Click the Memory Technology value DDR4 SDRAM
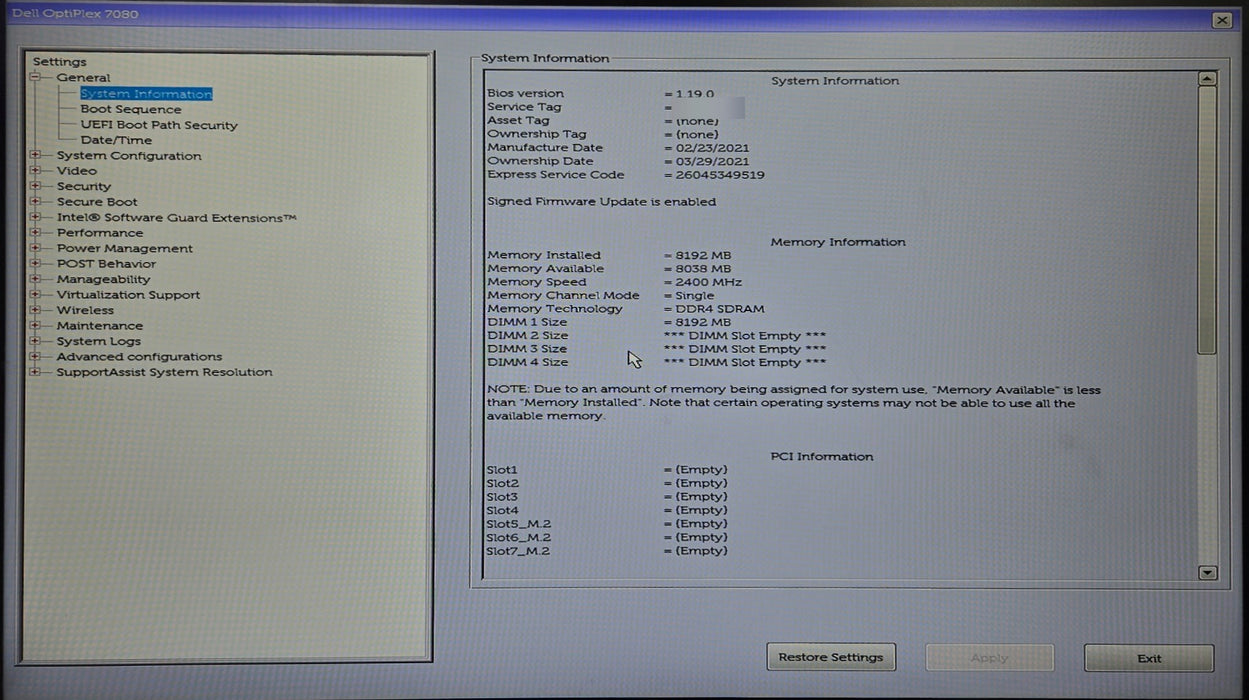 tap(720, 309)
